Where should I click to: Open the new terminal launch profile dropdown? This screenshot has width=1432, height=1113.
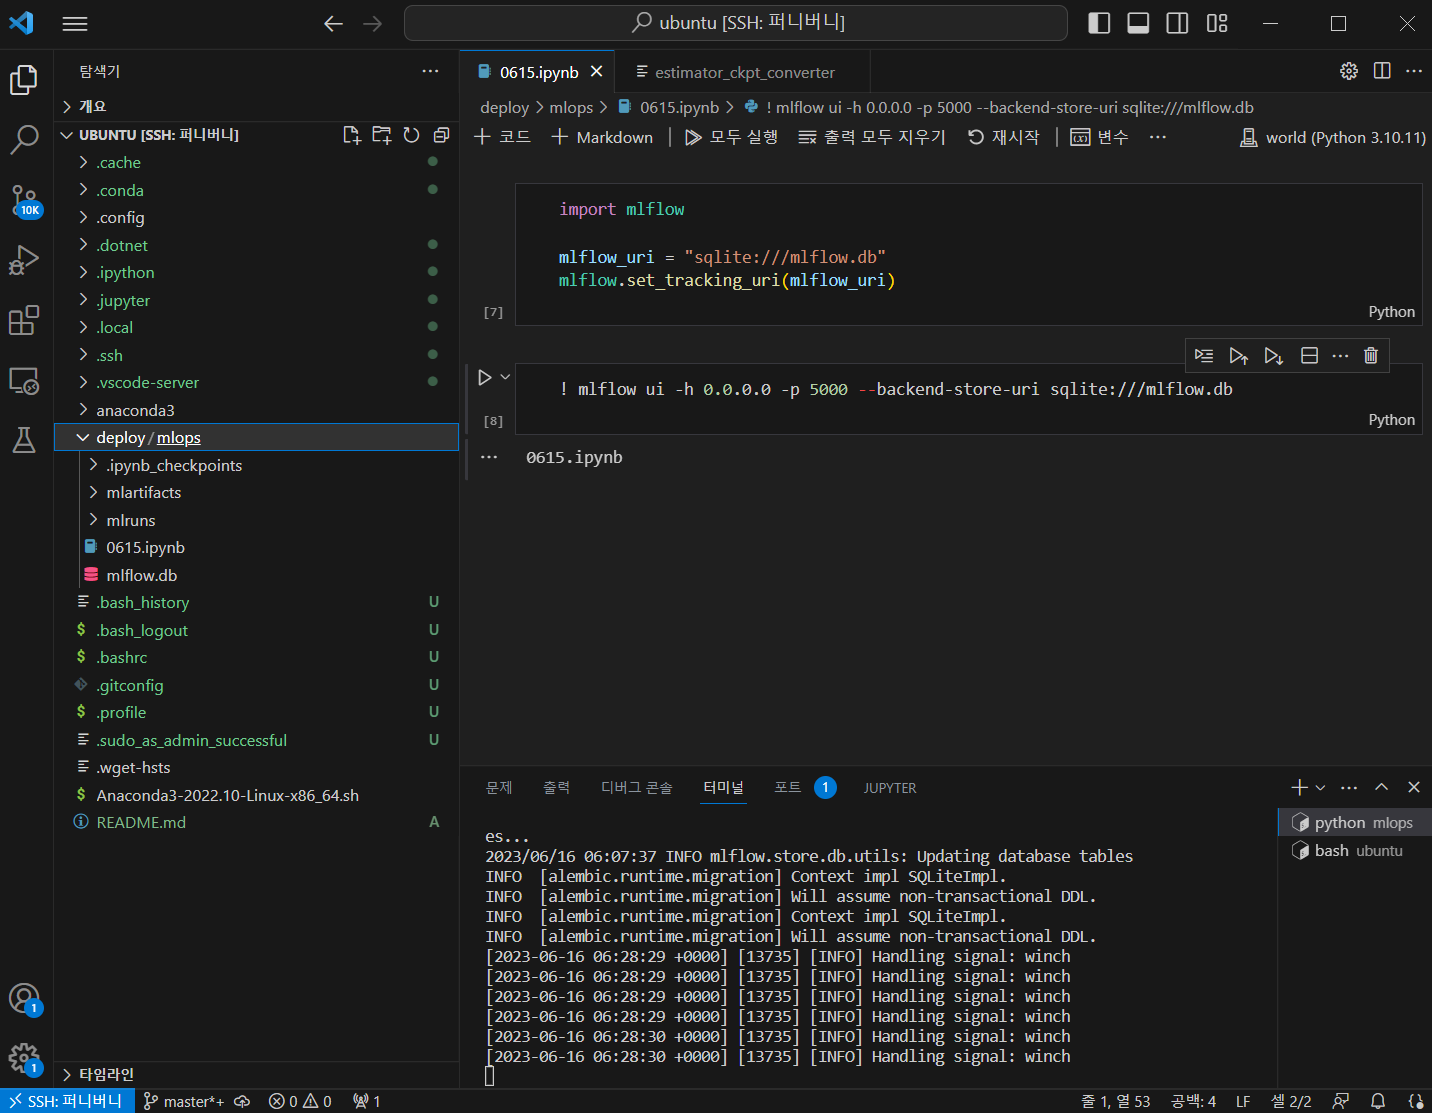pyautogui.click(x=1320, y=788)
